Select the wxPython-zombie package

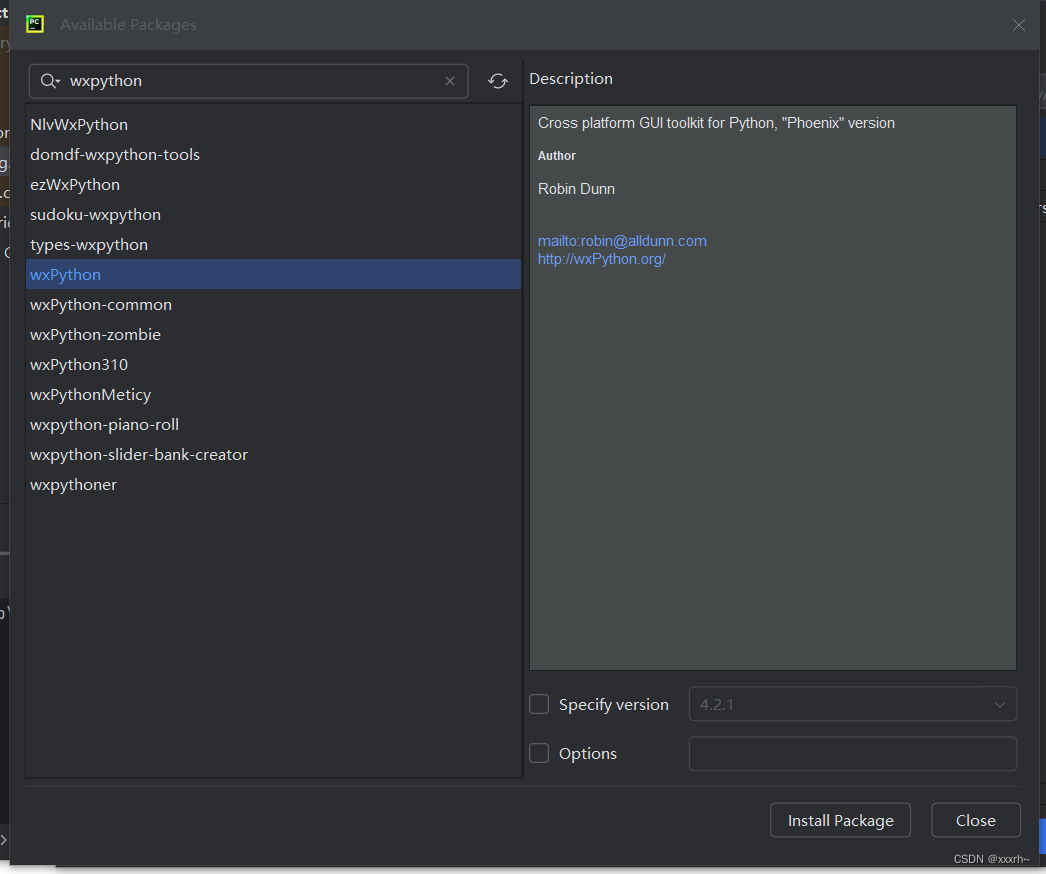click(x=95, y=334)
